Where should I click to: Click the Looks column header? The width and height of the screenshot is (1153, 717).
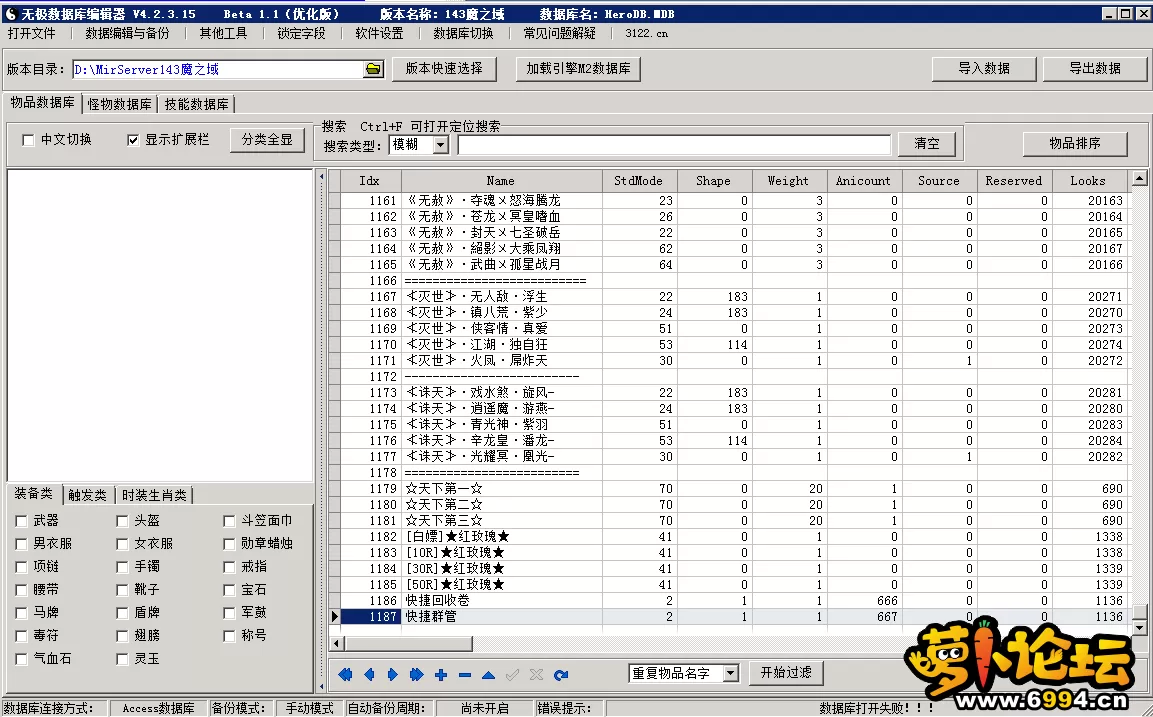click(1088, 181)
